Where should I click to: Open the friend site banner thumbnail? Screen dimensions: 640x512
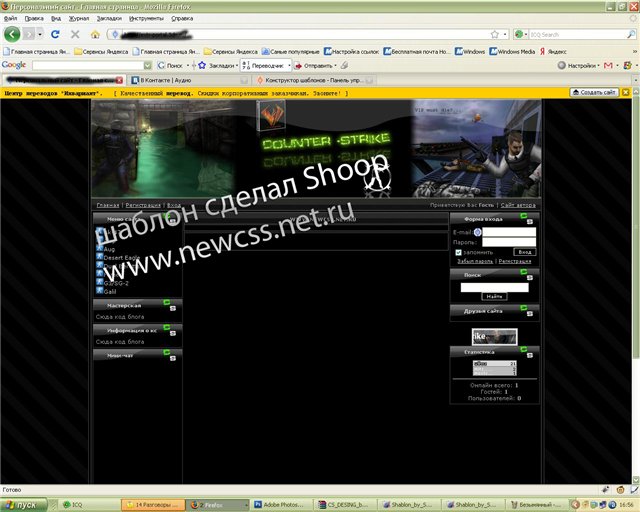pyautogui.click(x=494, y=337)
